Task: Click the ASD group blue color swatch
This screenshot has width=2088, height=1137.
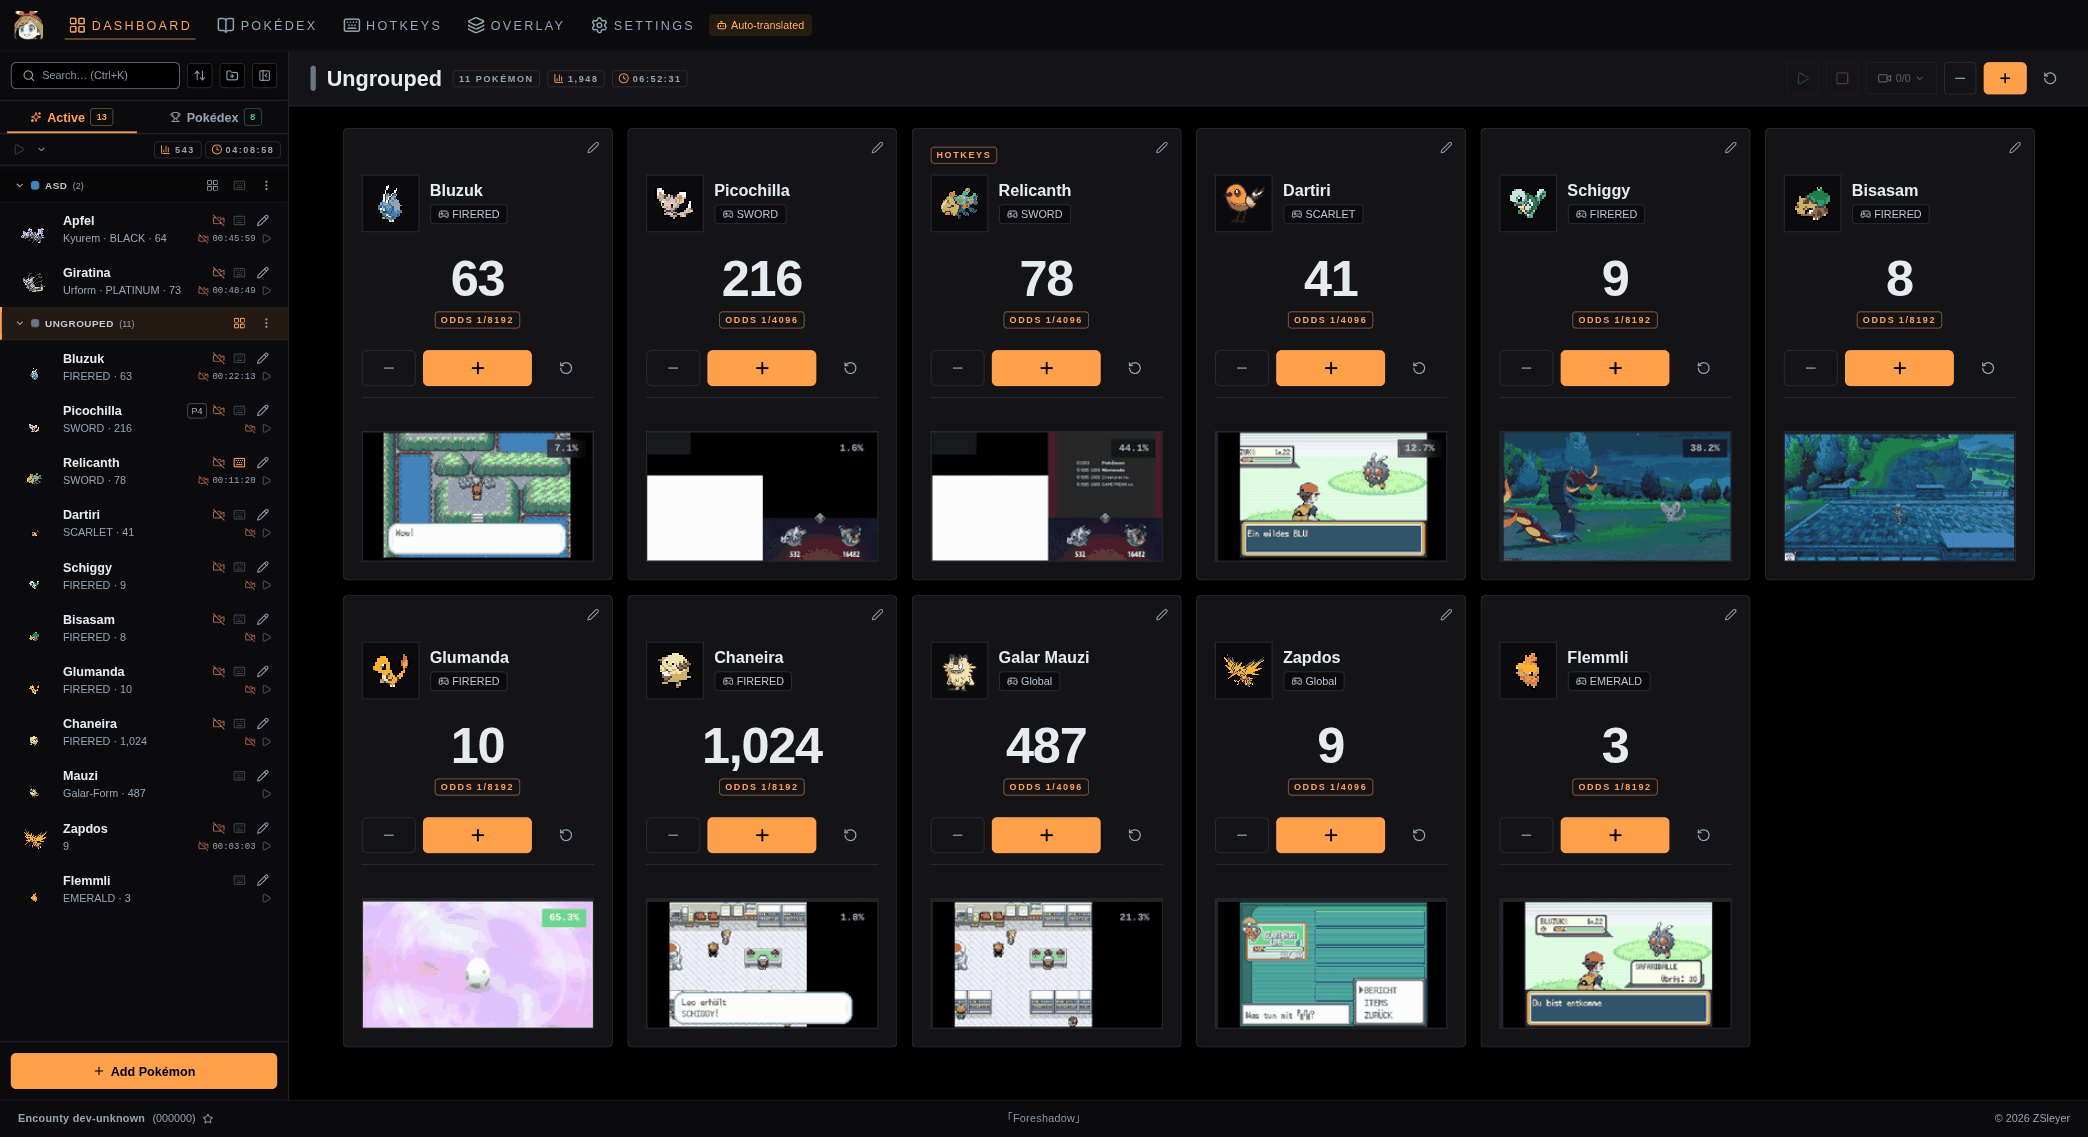Action: (35, 186)
